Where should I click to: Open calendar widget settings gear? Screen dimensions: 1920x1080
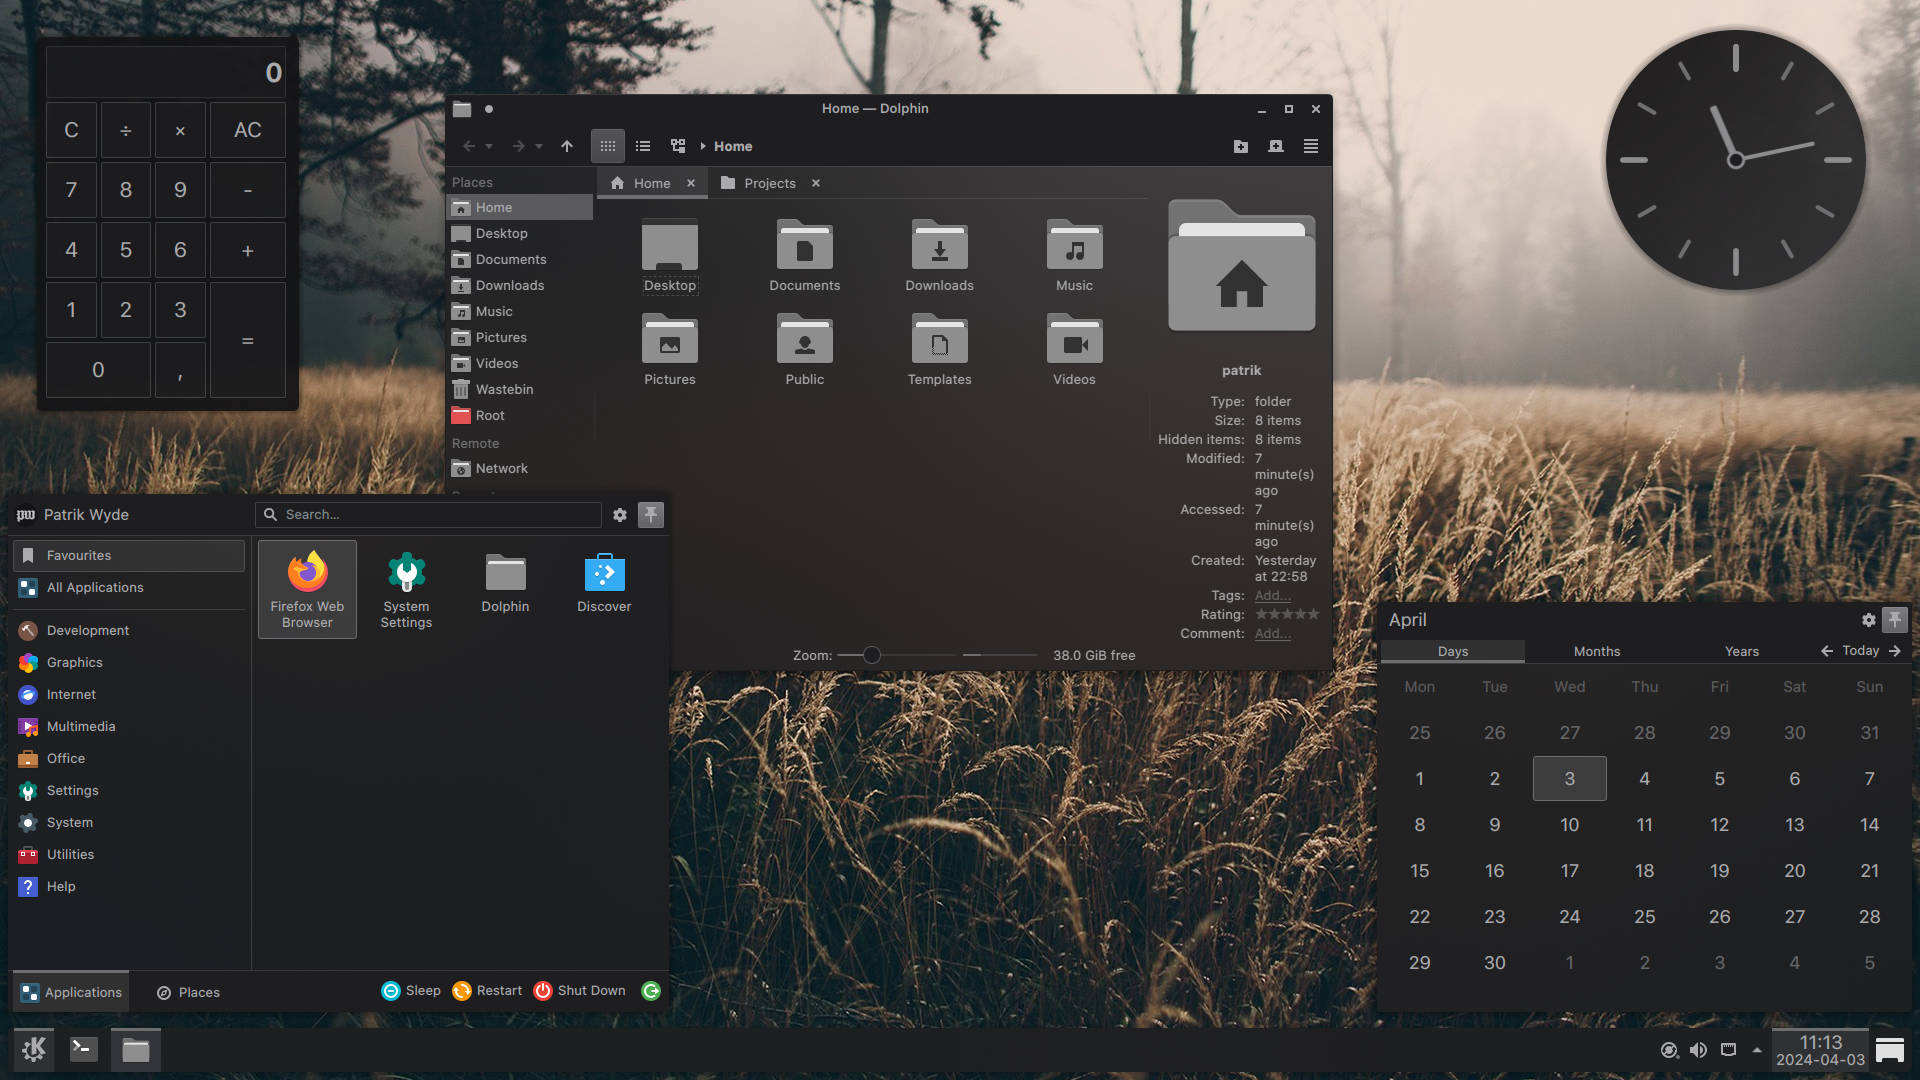1868,620
